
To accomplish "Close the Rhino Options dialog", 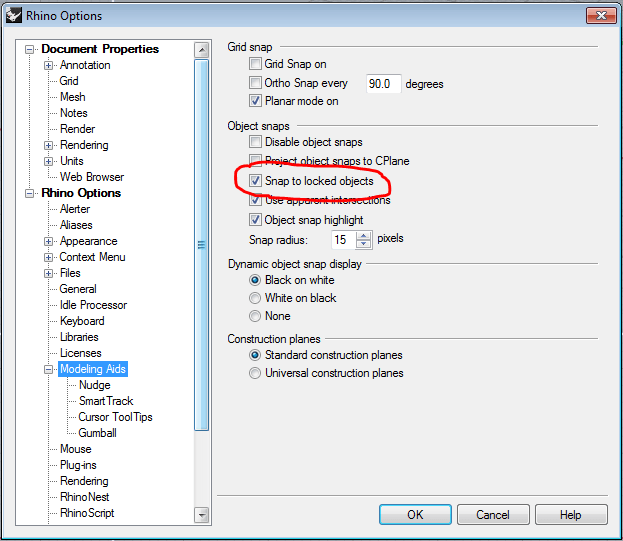I will coord(601,15).
